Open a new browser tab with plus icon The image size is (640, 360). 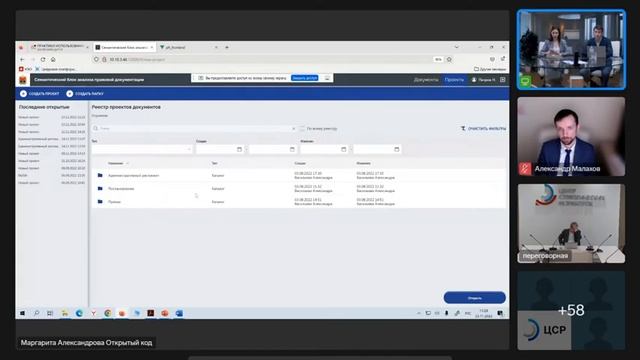pyautogui.click(x=227, y=47)
